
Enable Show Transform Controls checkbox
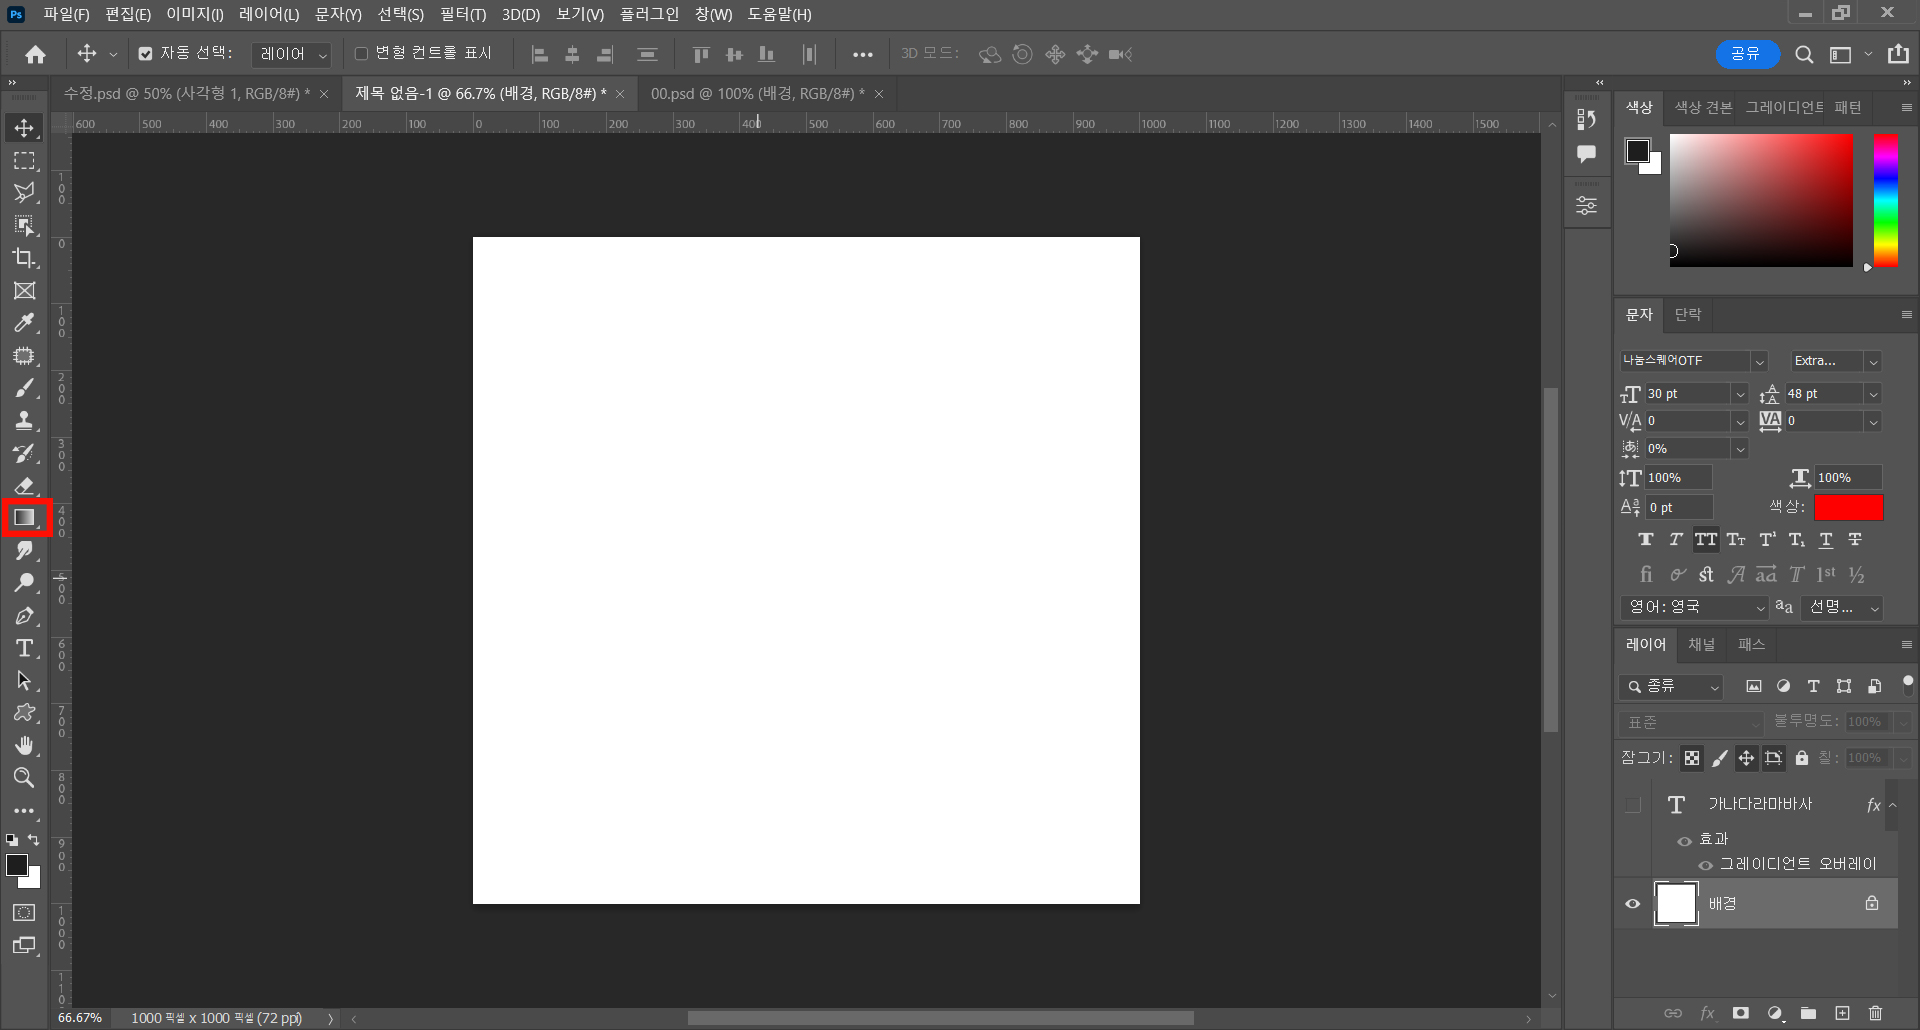[x=362, y=54]
